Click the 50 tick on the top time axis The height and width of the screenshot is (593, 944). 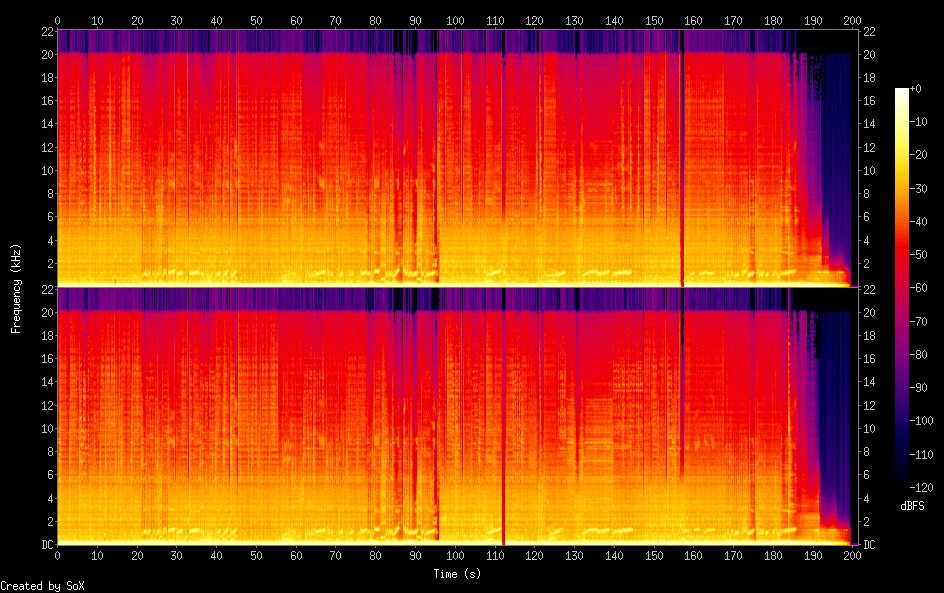tap(256, 20)
